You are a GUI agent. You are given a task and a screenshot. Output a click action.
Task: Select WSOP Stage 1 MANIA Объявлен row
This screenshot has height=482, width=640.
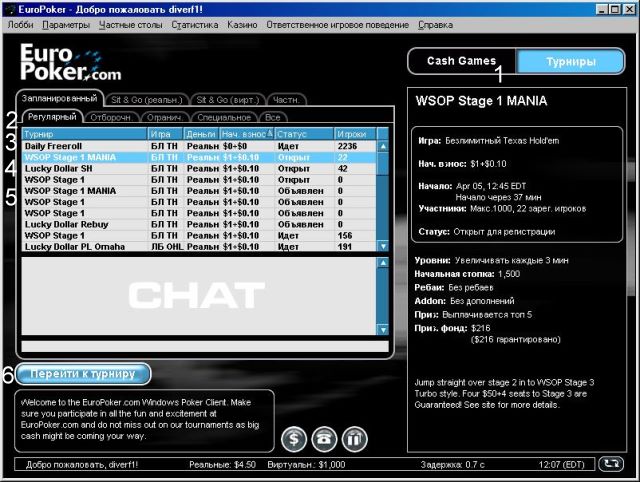pos(199,191)
